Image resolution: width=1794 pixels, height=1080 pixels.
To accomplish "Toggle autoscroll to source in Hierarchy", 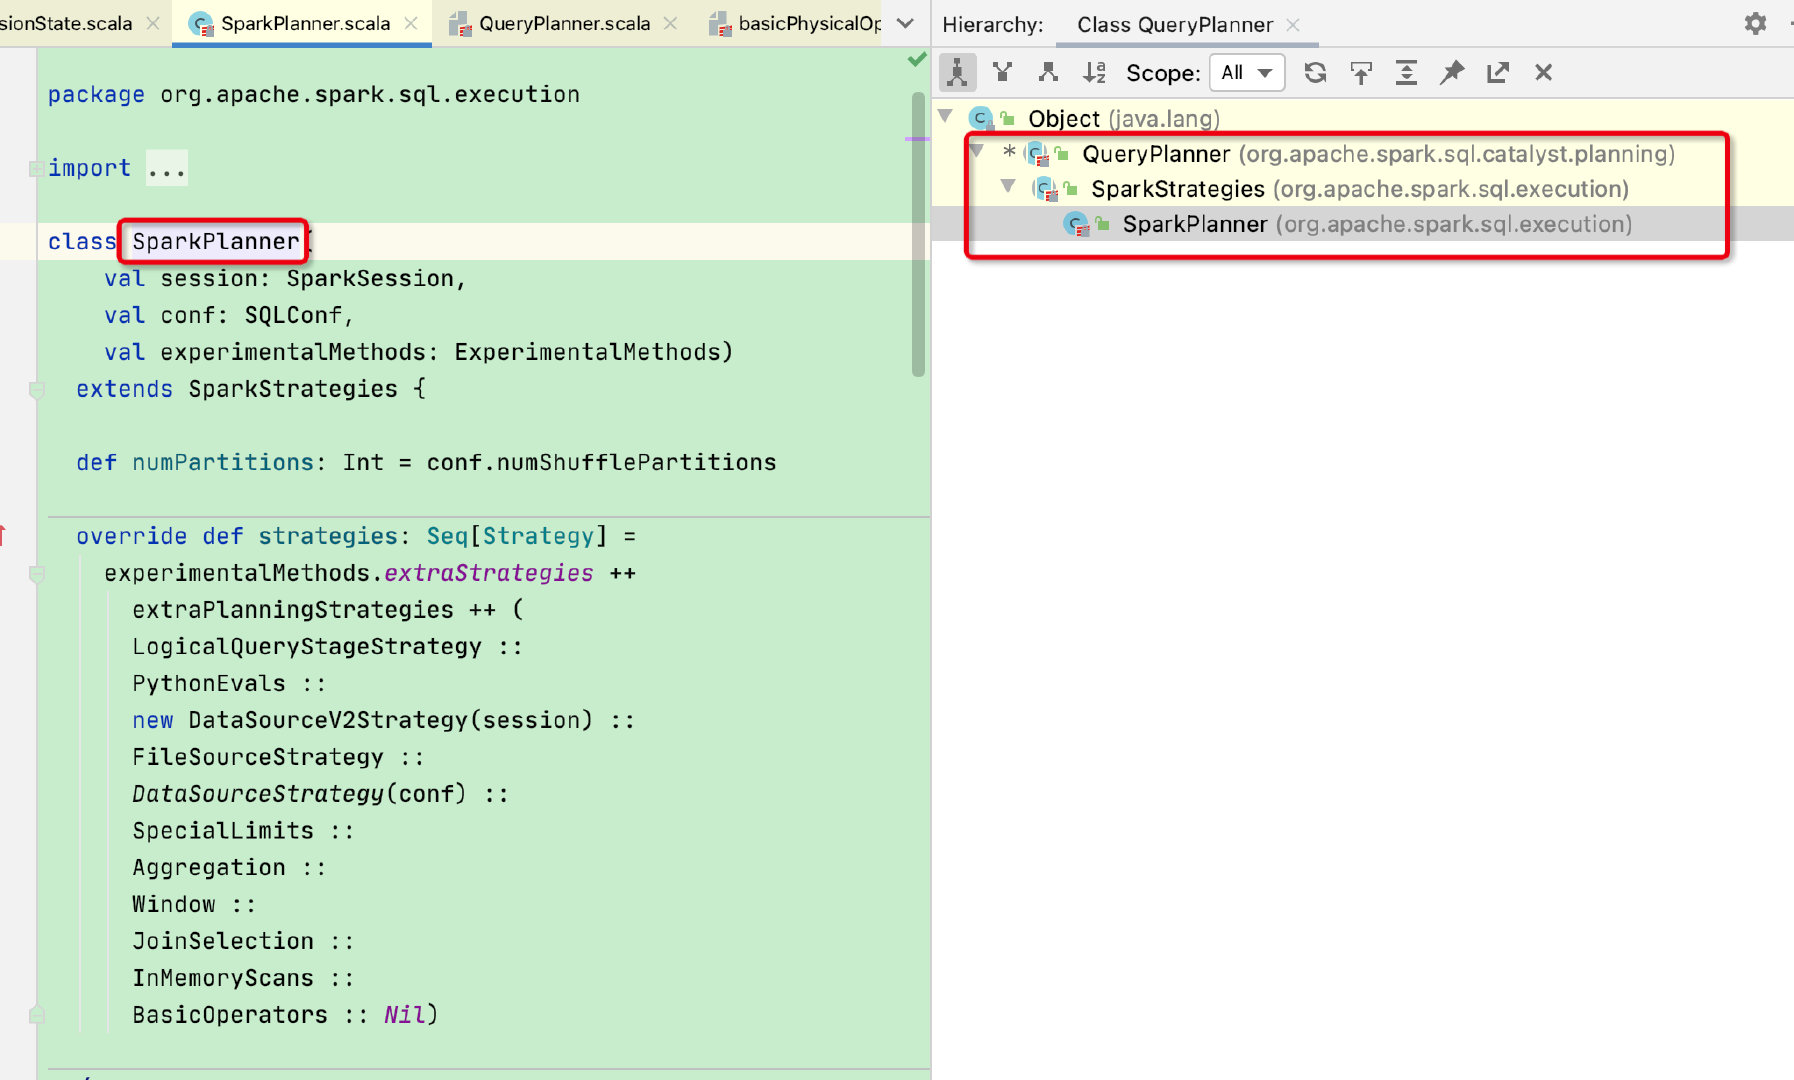I will [x=1361, y=72].
